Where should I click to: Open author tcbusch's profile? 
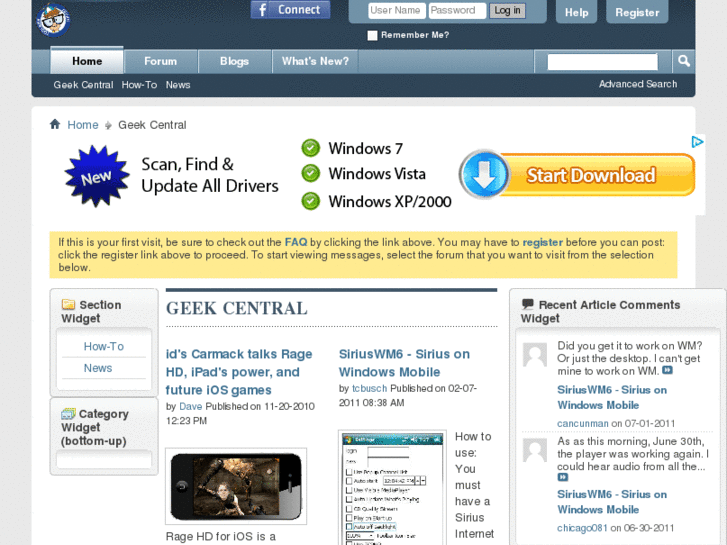370,388
